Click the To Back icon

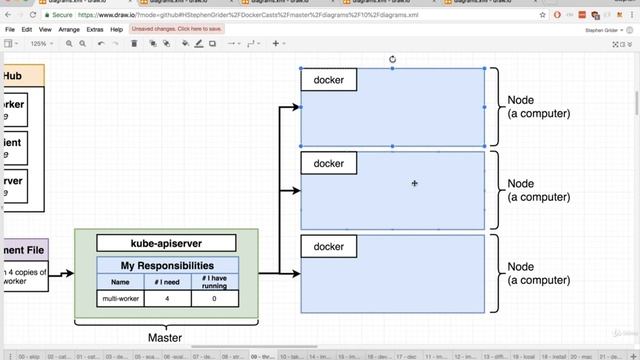167,43
